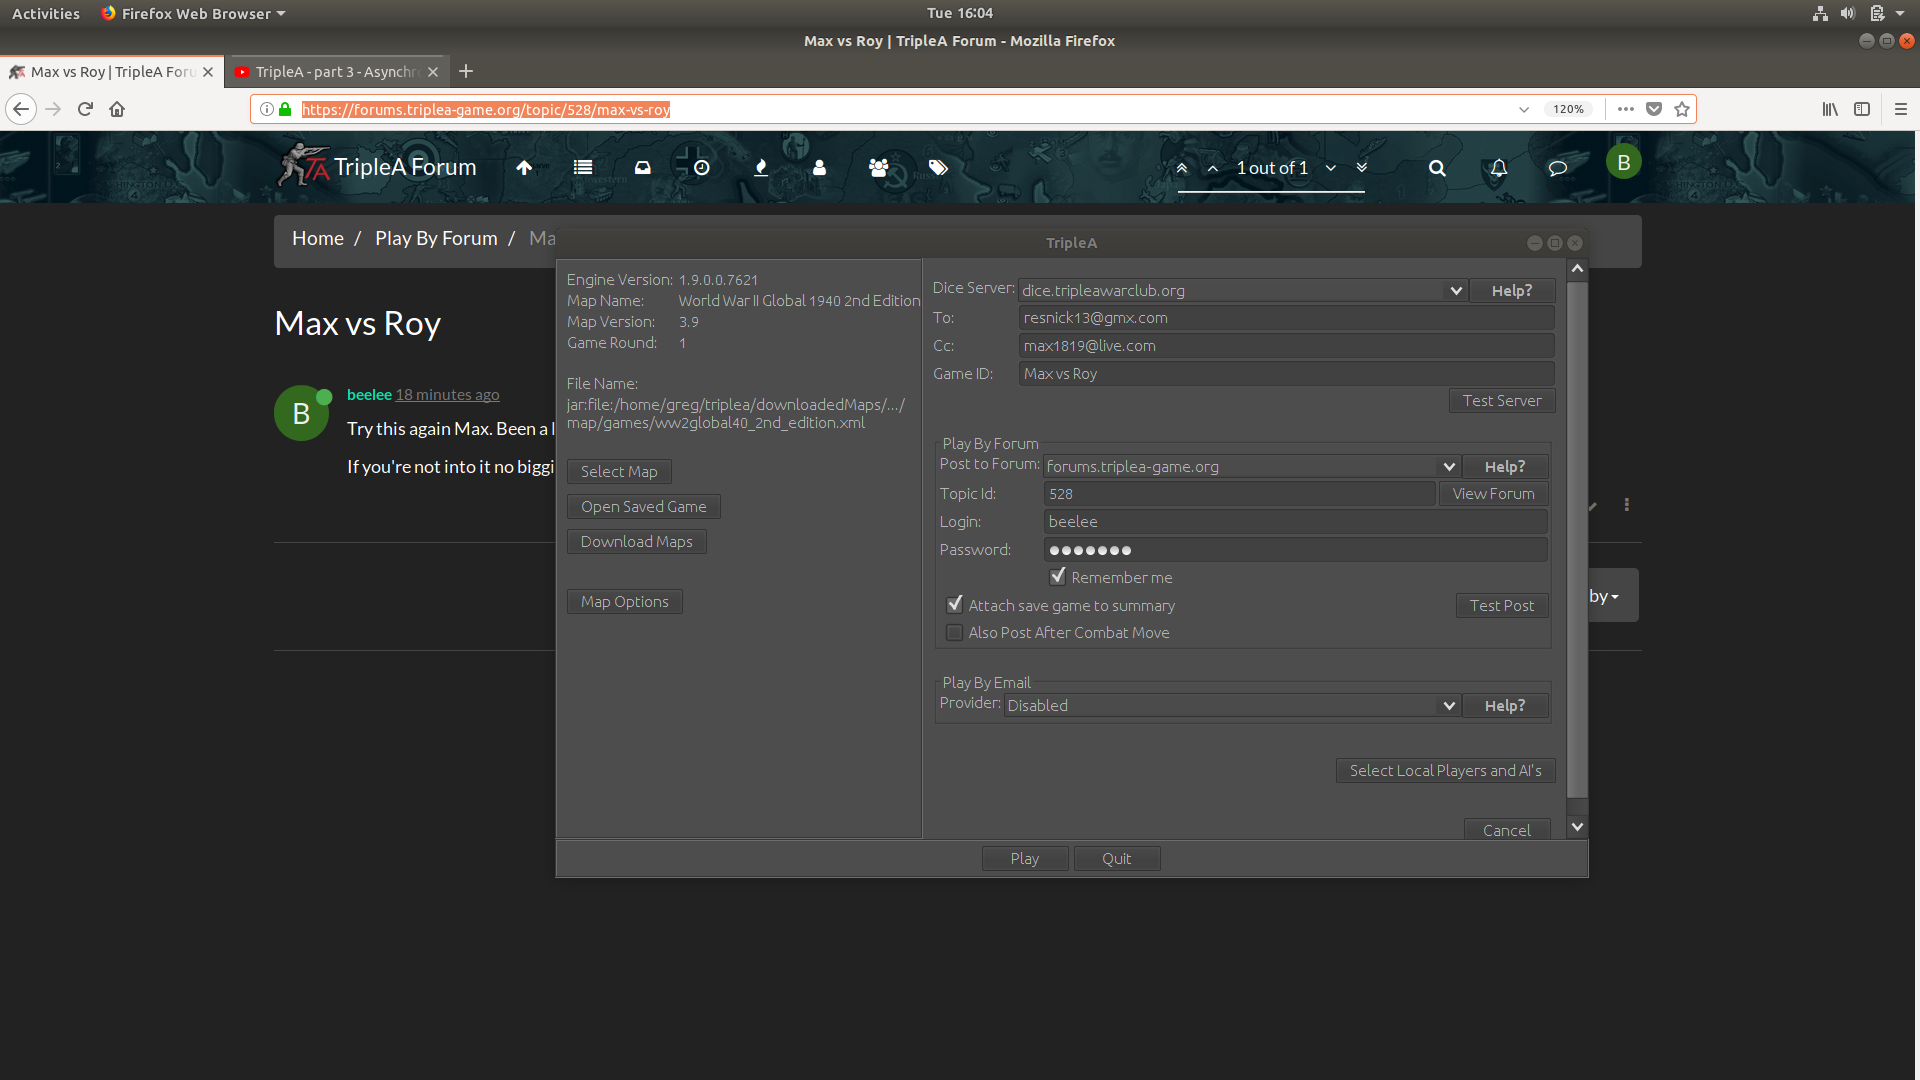Open chat speech bubble icon
Screen dimensions: 1920x1080
pyautogui.click(x=1557, y=168)
